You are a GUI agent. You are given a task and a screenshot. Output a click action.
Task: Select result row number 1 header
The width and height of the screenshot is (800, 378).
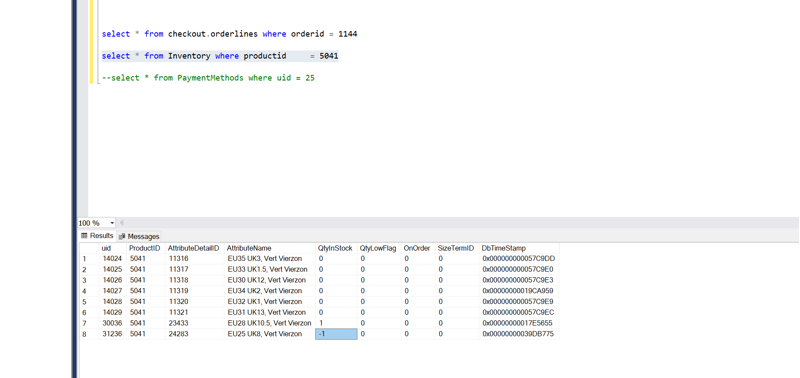[89, 259]
